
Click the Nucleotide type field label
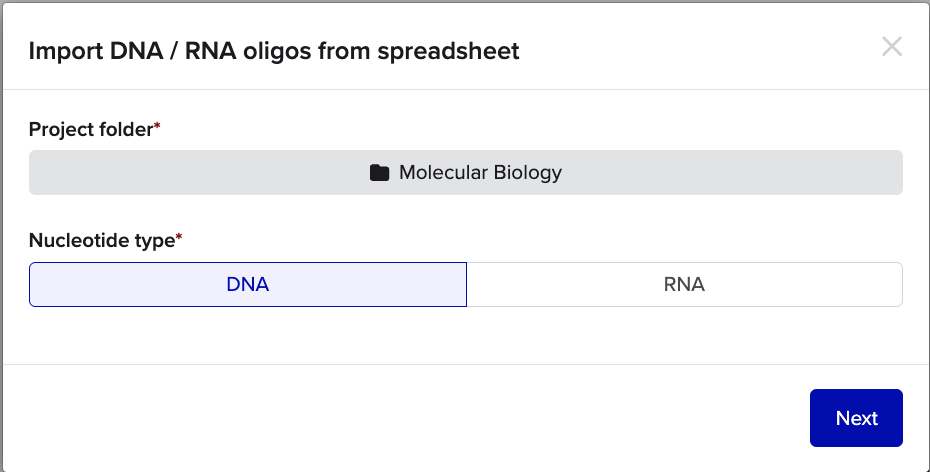point(101,240)
